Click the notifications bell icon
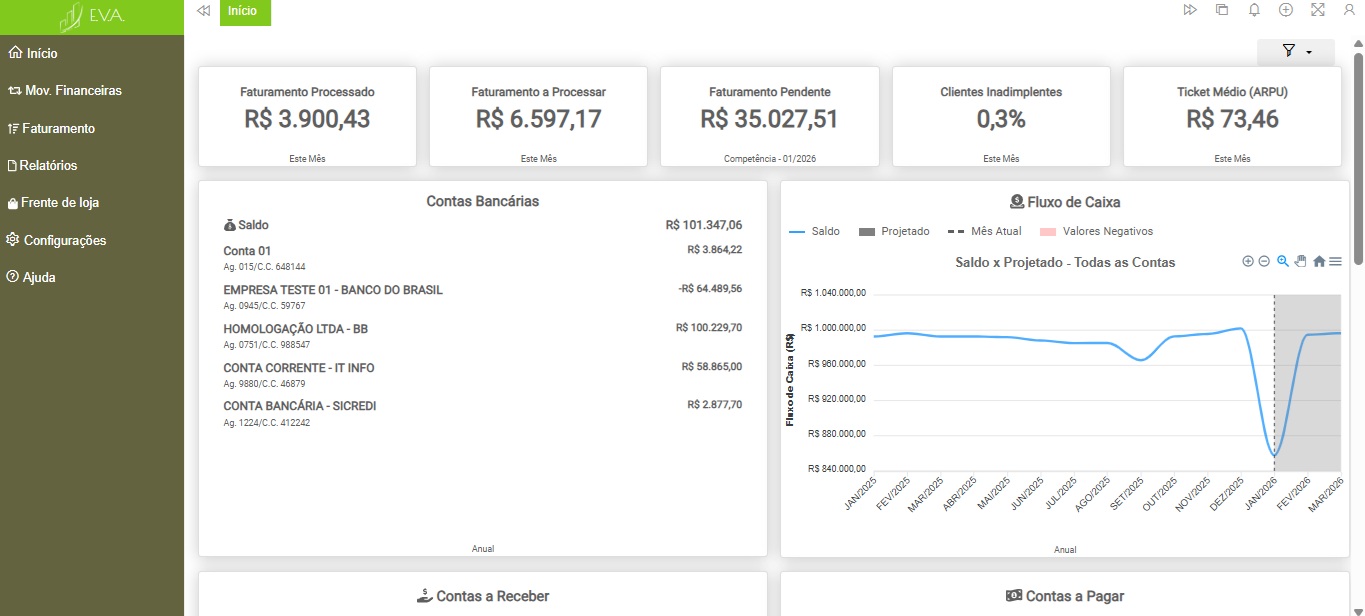 tap(1254, 10)
